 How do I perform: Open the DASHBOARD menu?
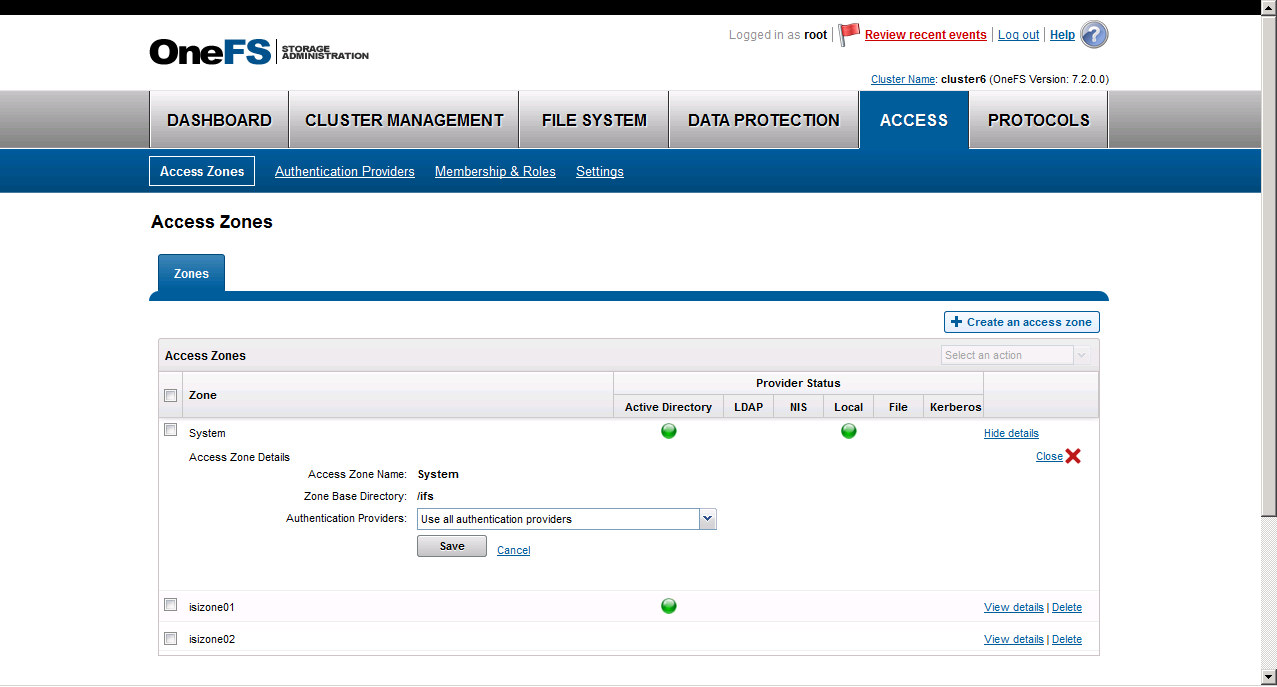point(219,120)
